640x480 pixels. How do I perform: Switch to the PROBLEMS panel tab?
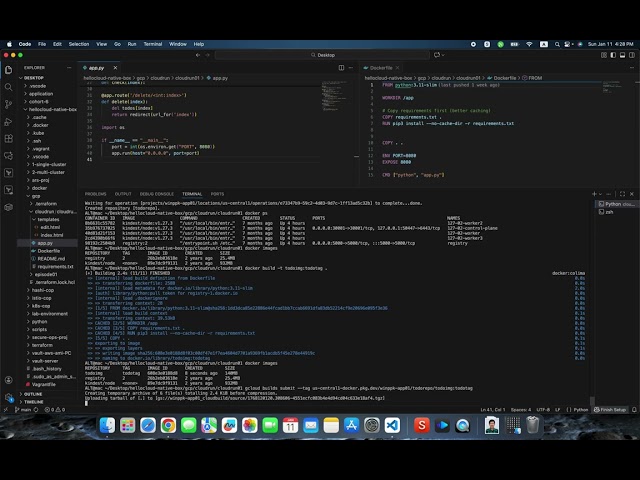coord(96,194)
